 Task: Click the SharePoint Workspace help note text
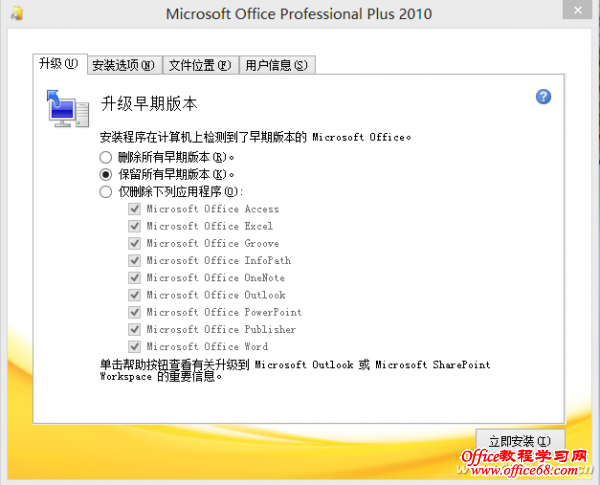295,371
